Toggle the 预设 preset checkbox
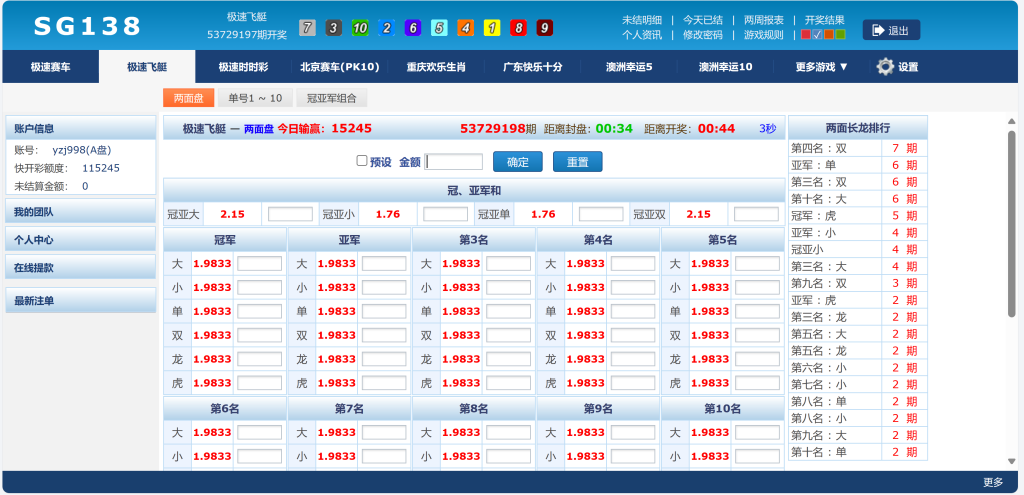 (x=362, y=161)
